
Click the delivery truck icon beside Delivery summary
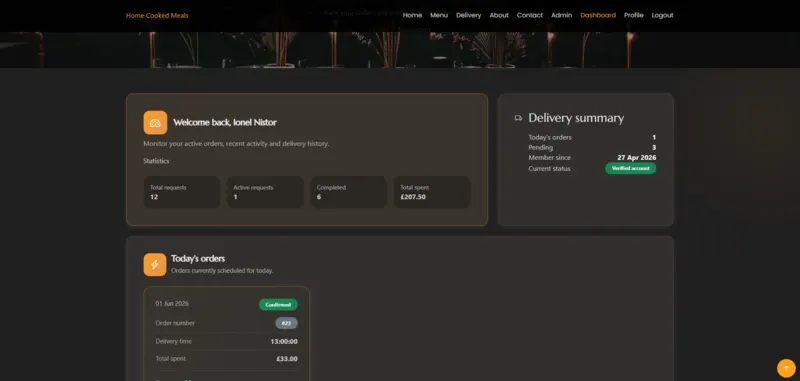click(x=518, y=118)
